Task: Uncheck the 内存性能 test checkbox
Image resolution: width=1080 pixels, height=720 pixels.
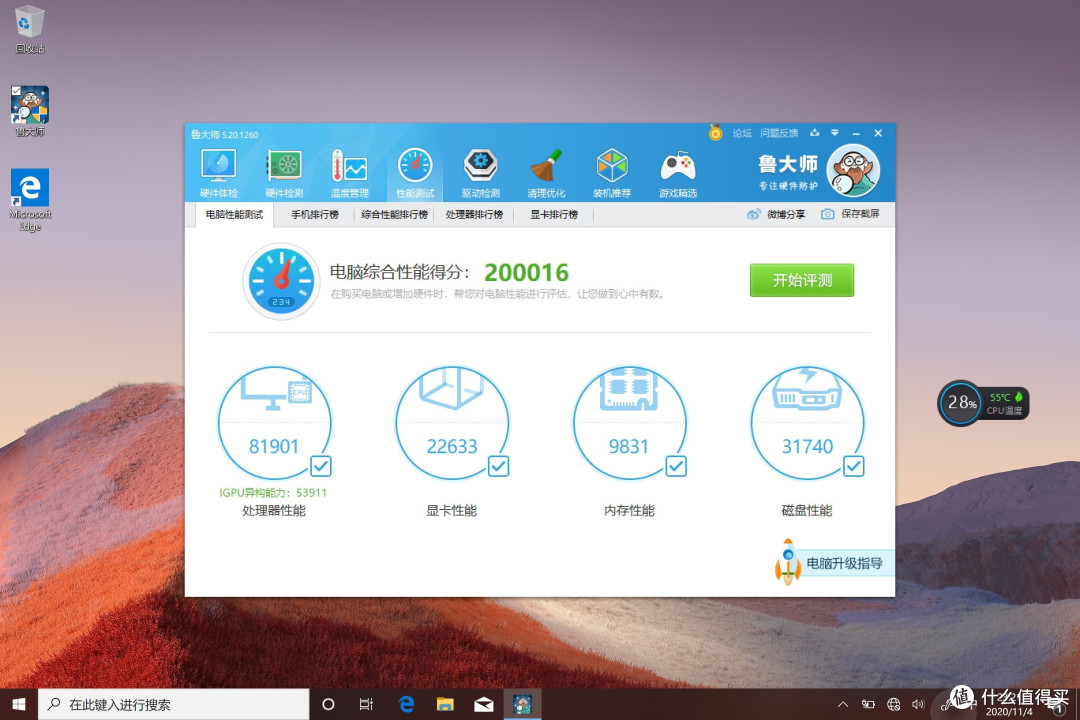Action: tap(676, 466)
